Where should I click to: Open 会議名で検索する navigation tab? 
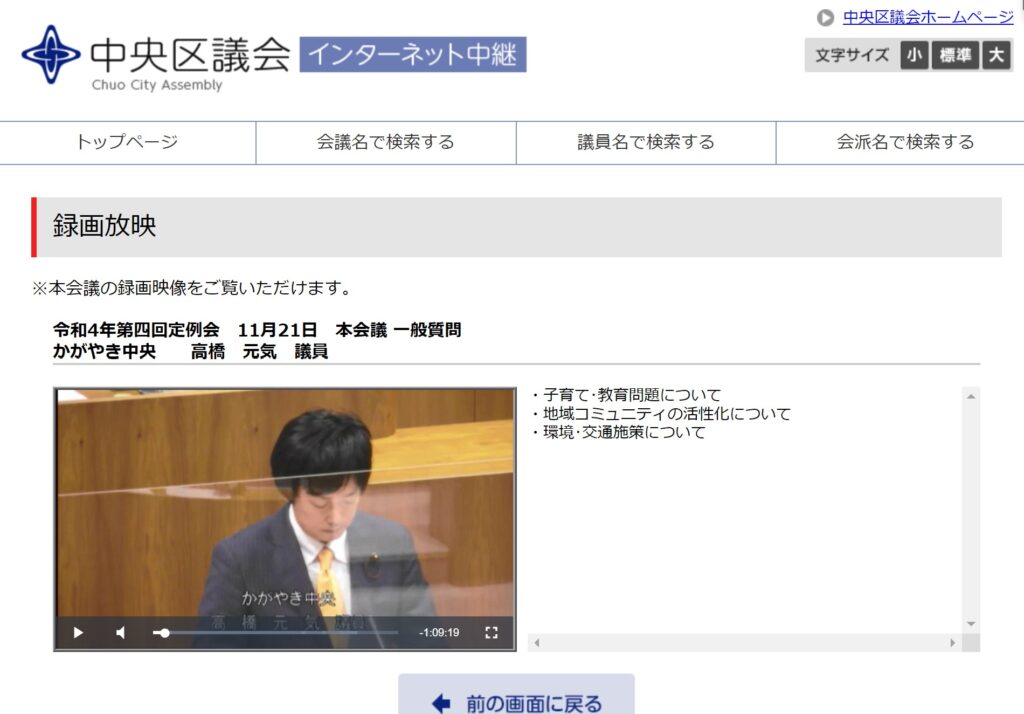pos(386,142)
